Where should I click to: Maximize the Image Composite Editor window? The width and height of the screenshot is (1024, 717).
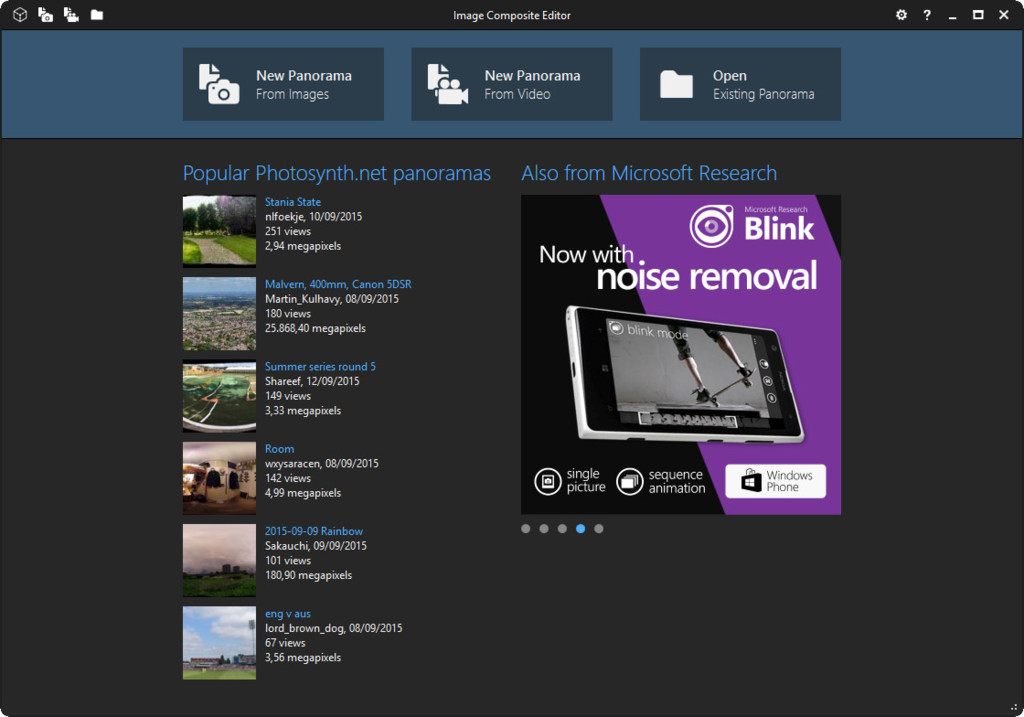978,15
